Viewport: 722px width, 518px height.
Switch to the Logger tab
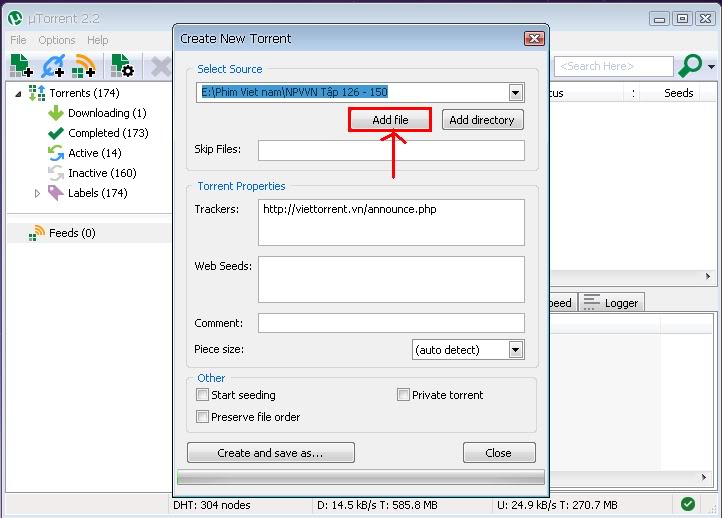coord(611,303)
